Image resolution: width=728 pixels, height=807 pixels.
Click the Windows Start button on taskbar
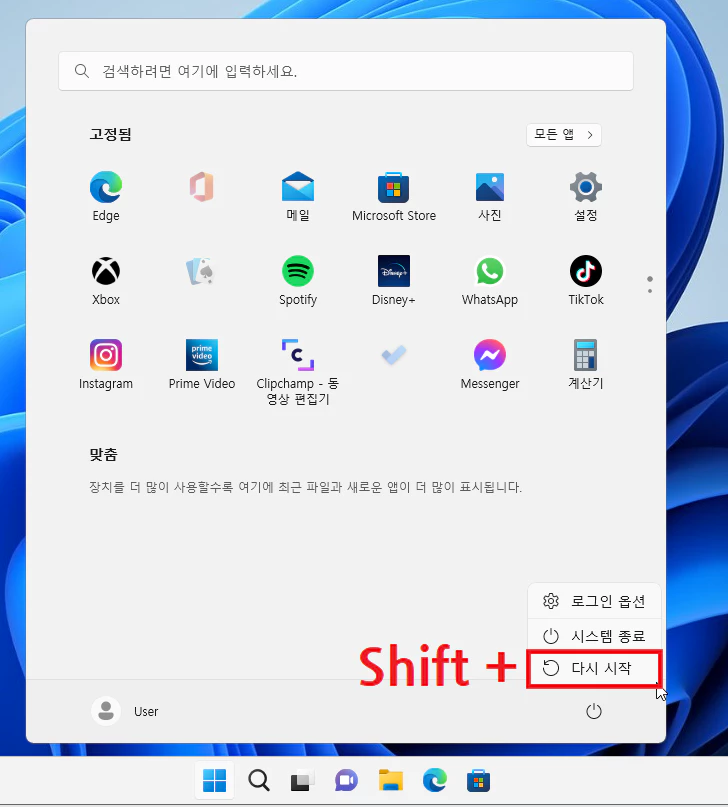tap(215, 781)
